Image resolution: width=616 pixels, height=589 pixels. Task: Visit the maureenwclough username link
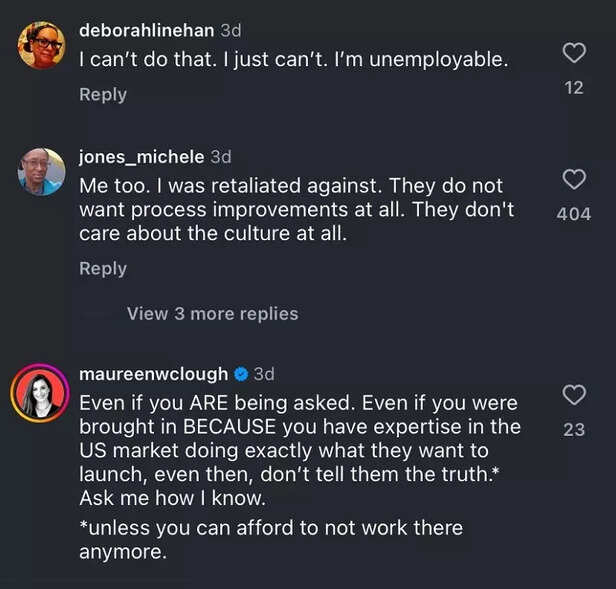[153, 374]
